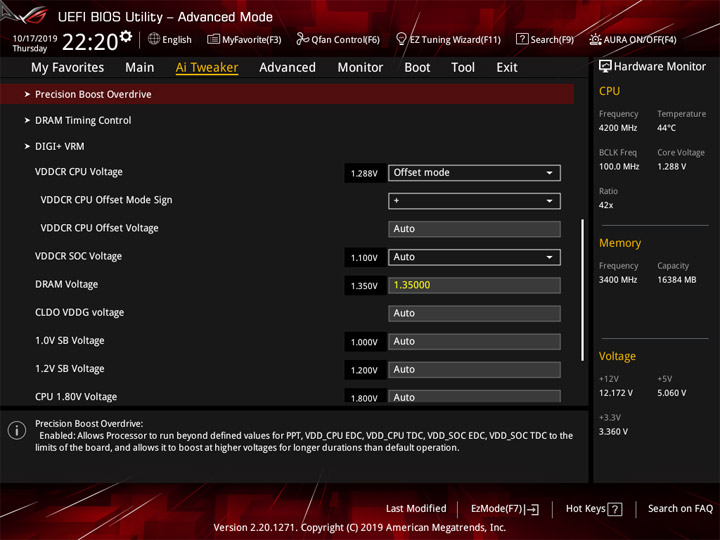The image size is (720, 540).
Task: Click the Hot Keys question mark icon
Action: coord(615,509)
